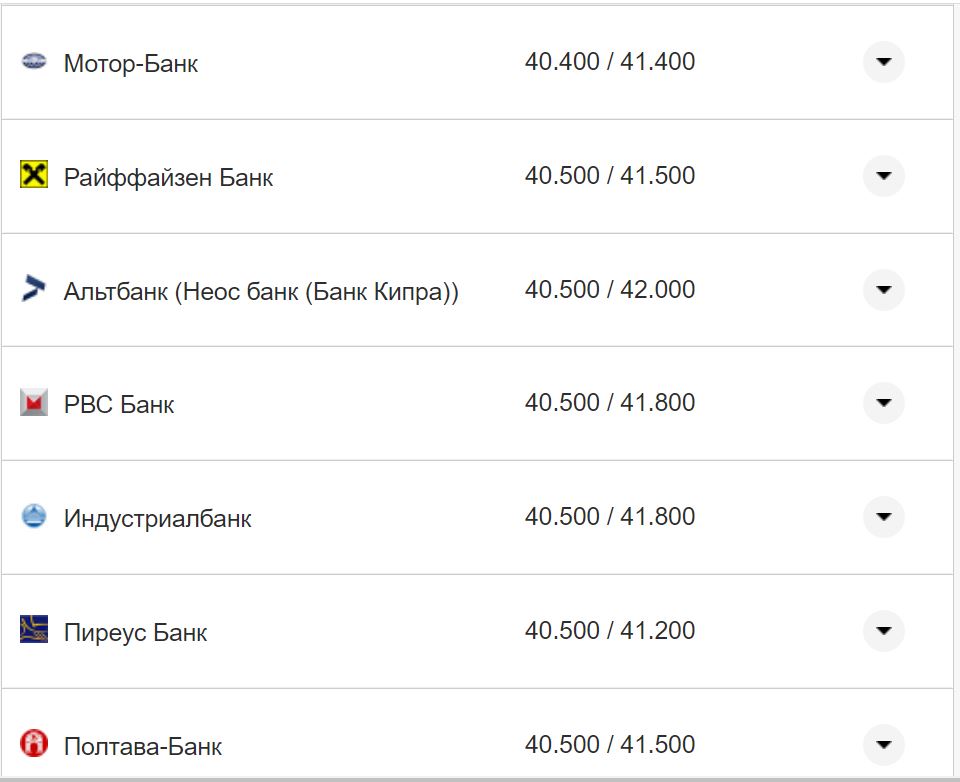Click the Полтава-Банк red circle logo
960x782 pixels.
[34, 743]
